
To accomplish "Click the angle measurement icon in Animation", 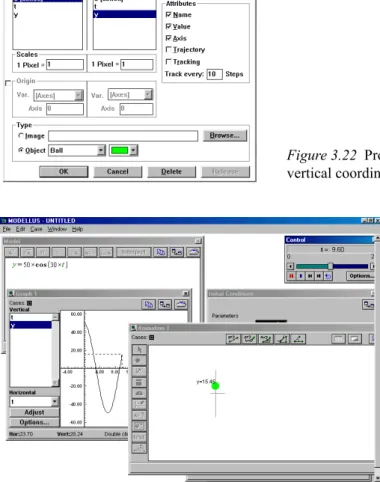I will pos(299,339).
